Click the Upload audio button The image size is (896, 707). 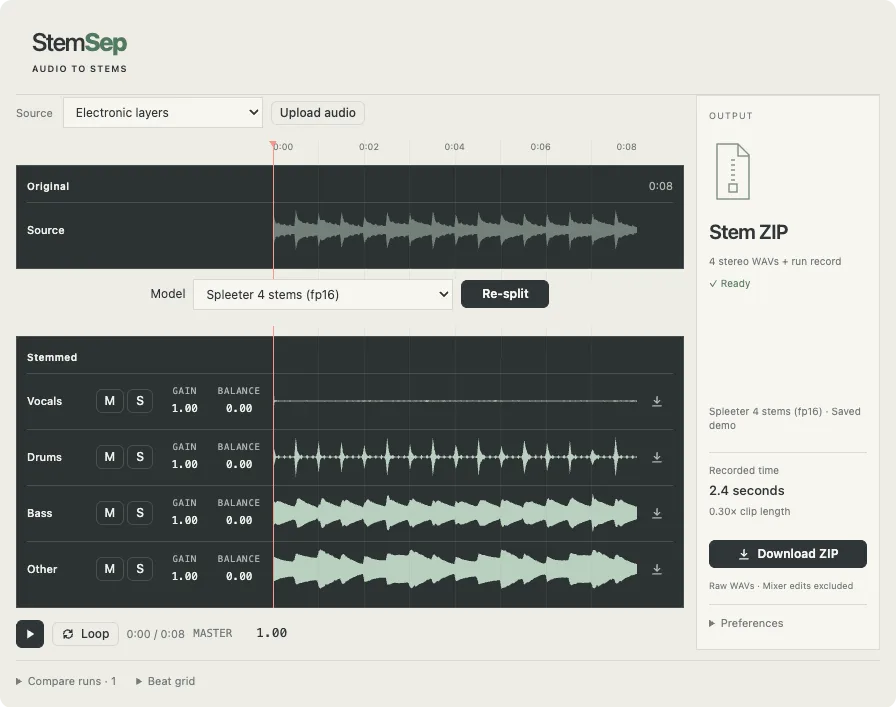318,113
